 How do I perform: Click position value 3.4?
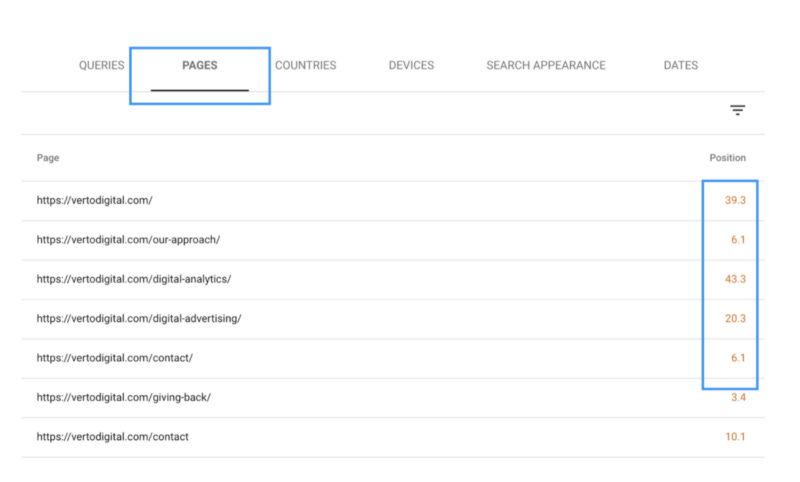738,397
